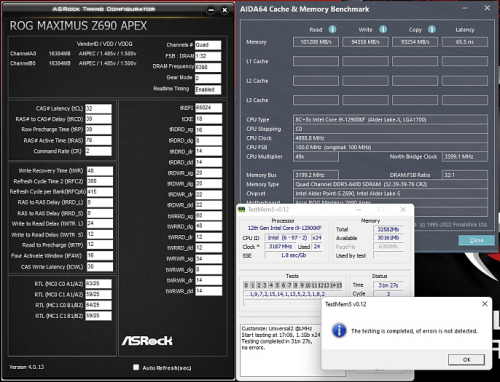500x382 pixels.
Task: Click the Gear Mode field
Action: (x=208, y=78)
